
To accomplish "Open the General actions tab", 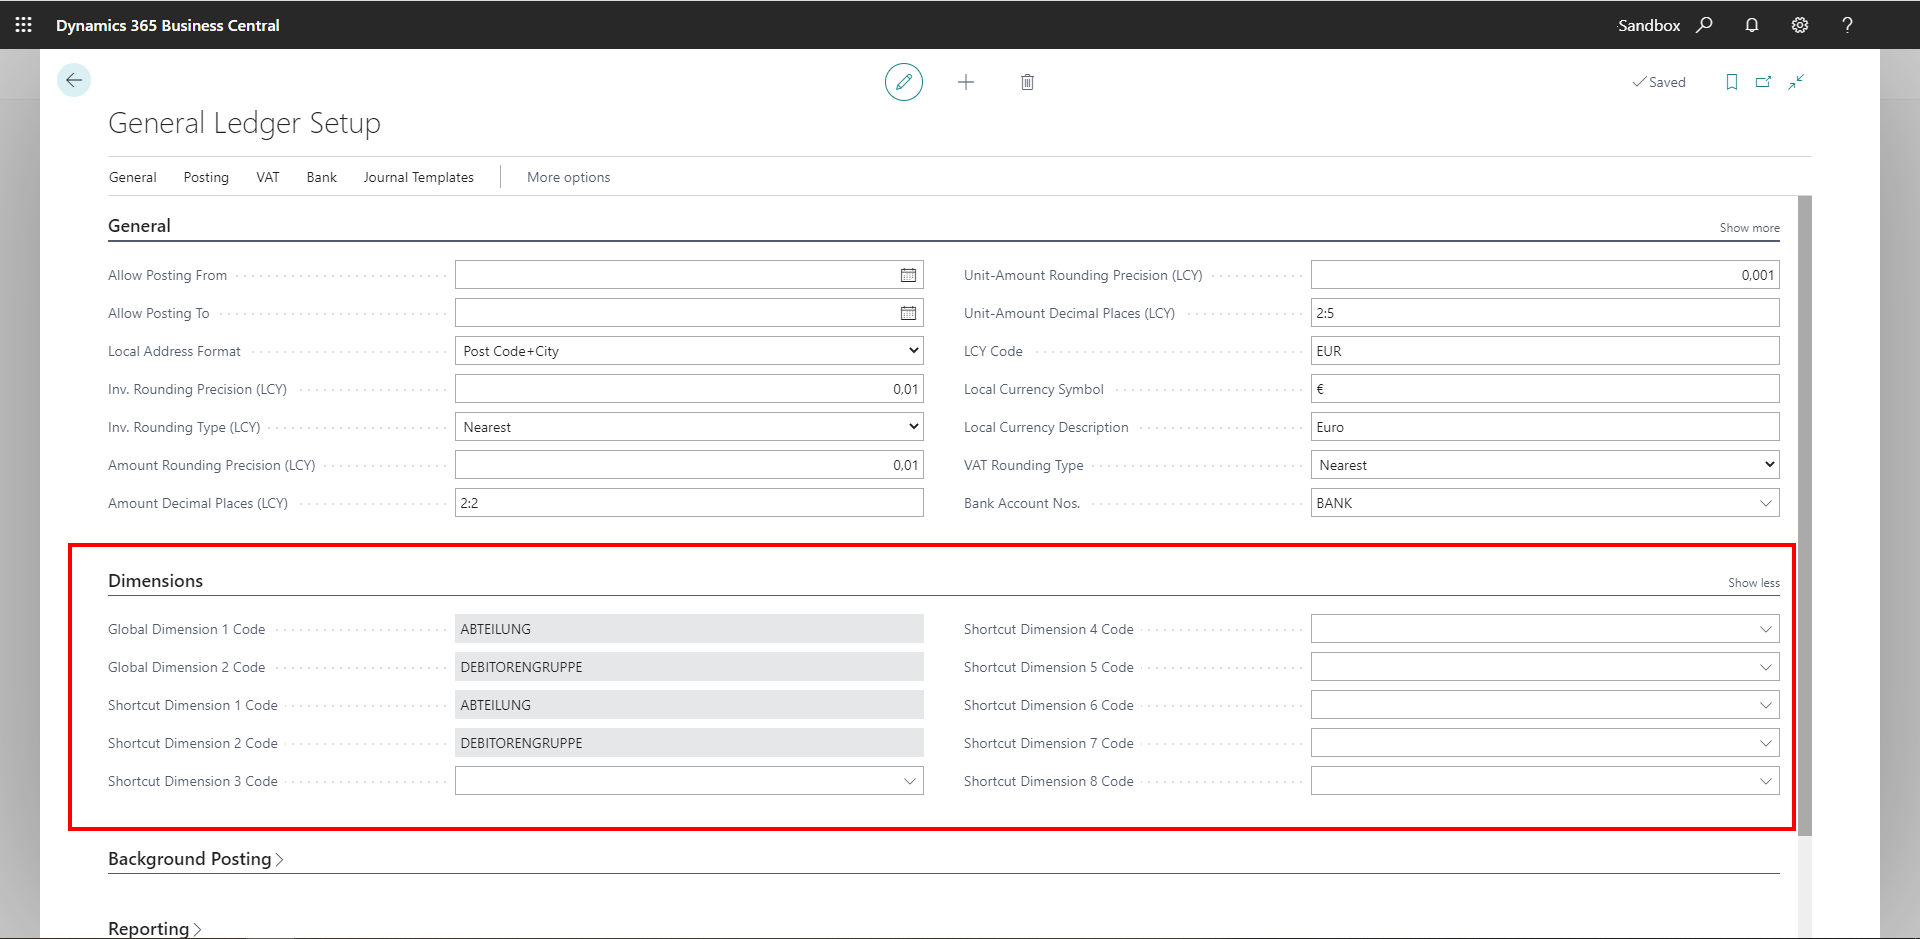I will click(x=133, y=177).
